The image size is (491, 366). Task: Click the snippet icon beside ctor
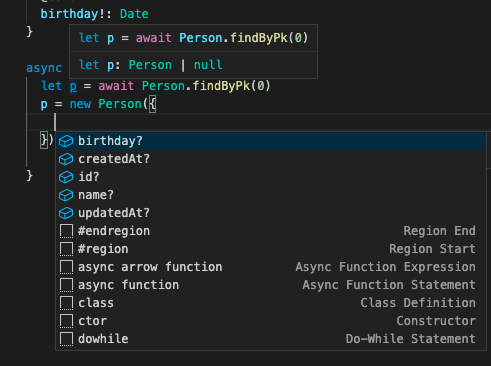point(66,321)
